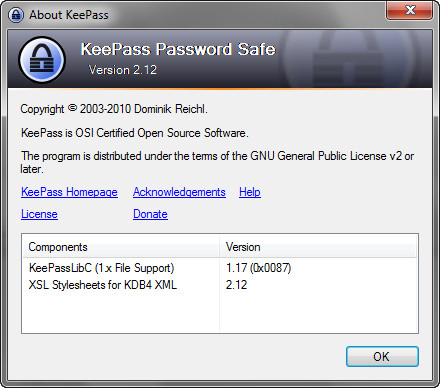Click the 2.12 version cell in list
The width and height of the screenshot is (440, 388).
pyautogui.click(x=236, y=285)
